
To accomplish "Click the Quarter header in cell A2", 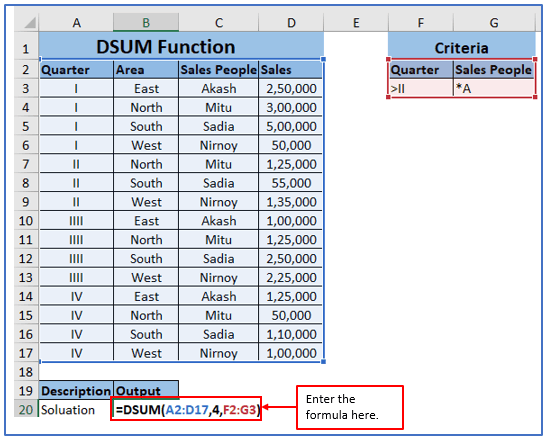I will point(76,70).
